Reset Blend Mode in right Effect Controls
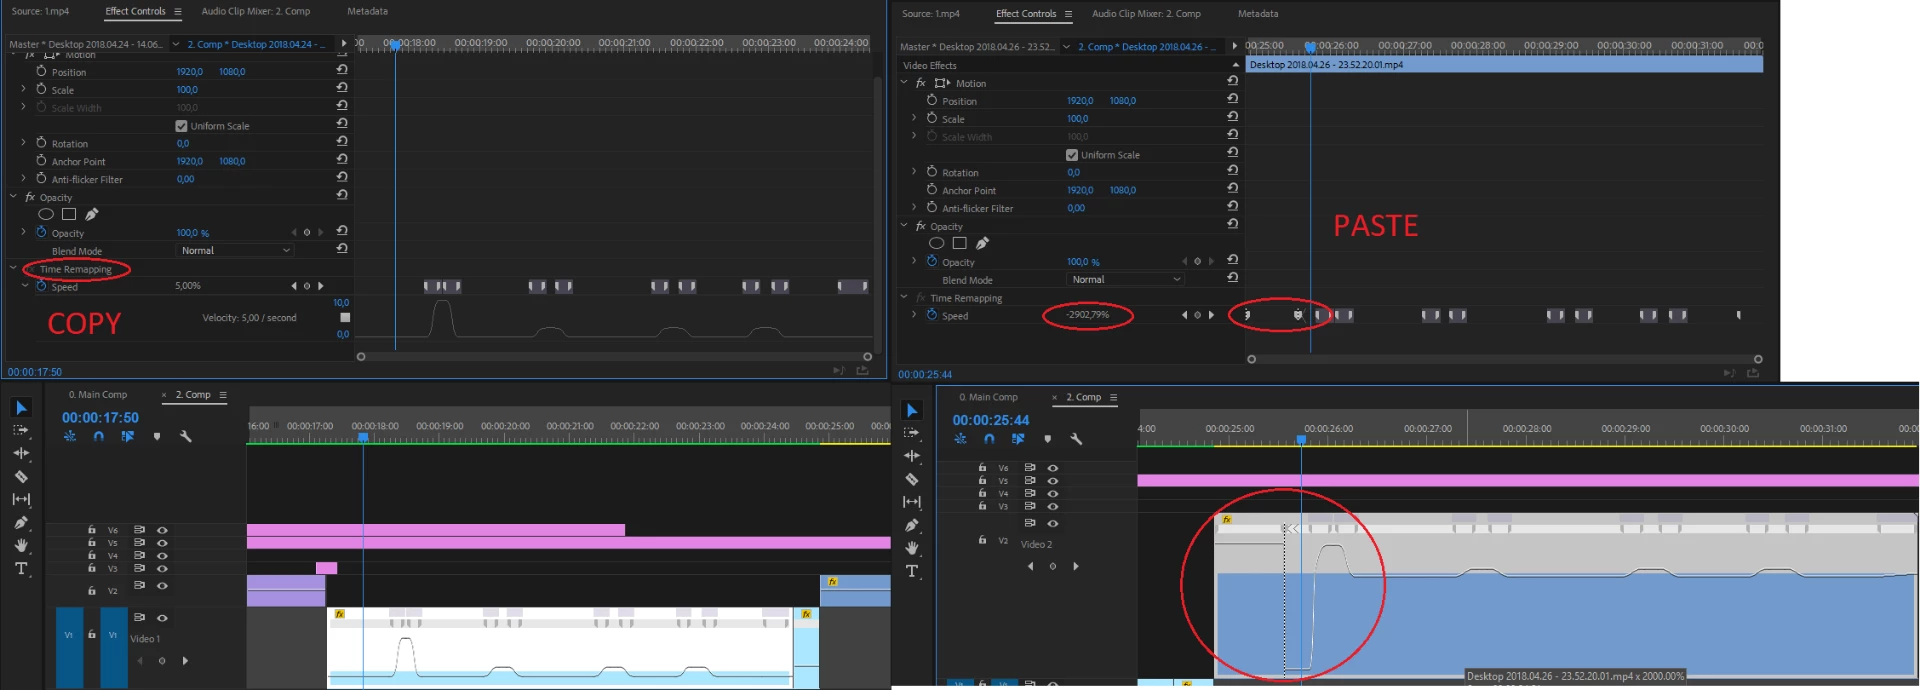The image size is (1920, 690). pyautogui.click(x=1232, y=277)
